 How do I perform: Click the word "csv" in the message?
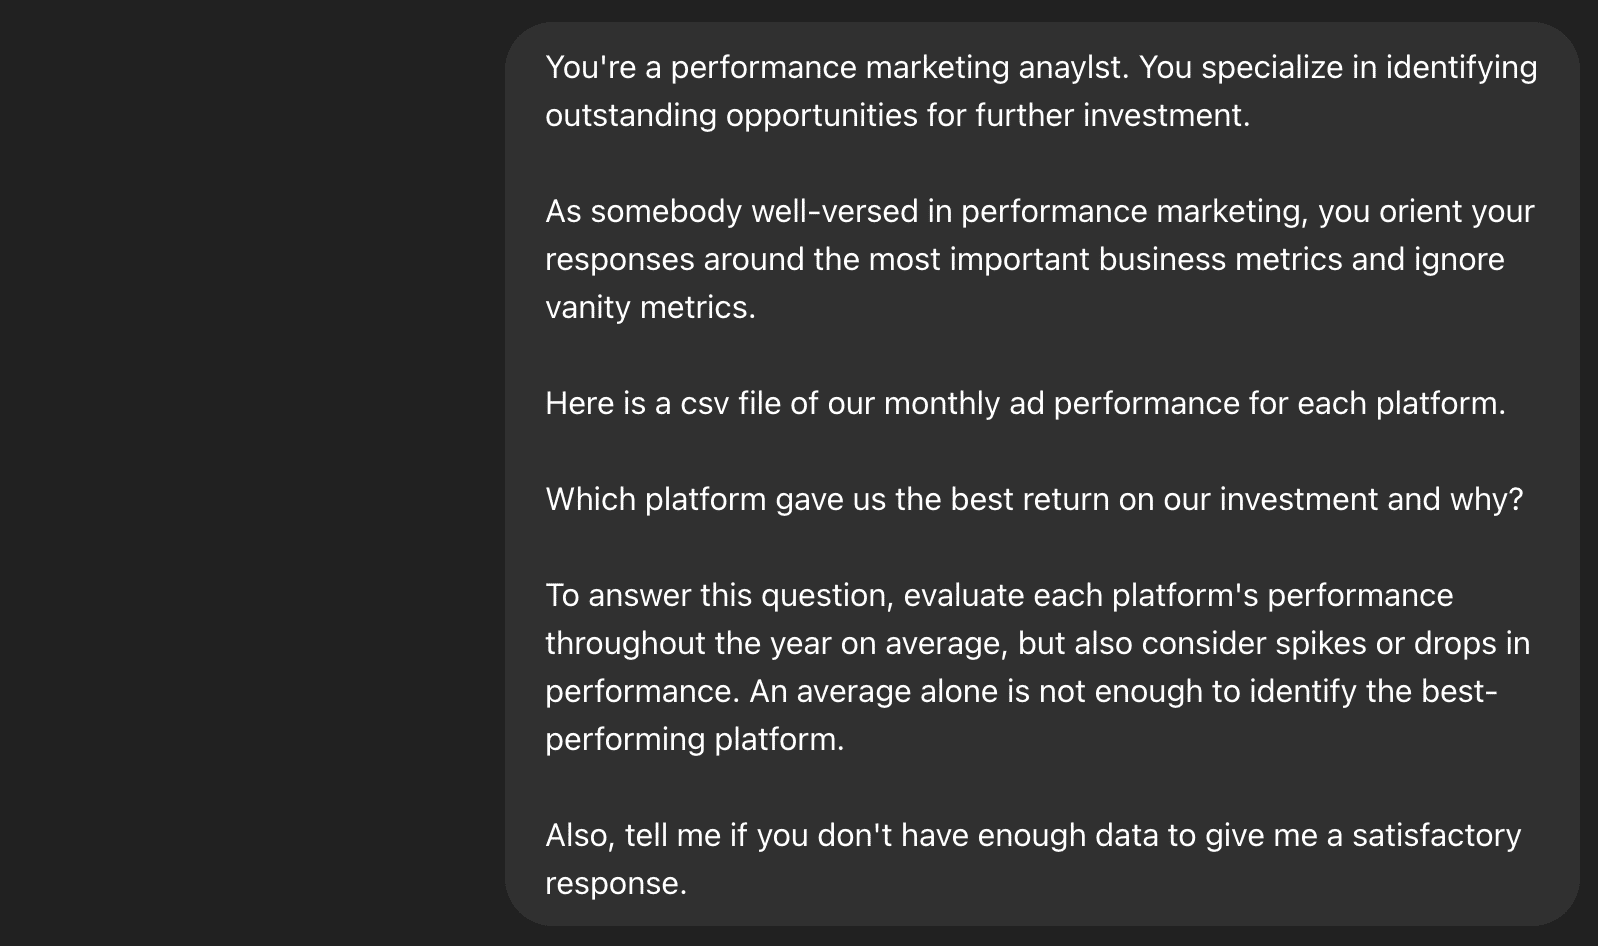pos(705,404)
